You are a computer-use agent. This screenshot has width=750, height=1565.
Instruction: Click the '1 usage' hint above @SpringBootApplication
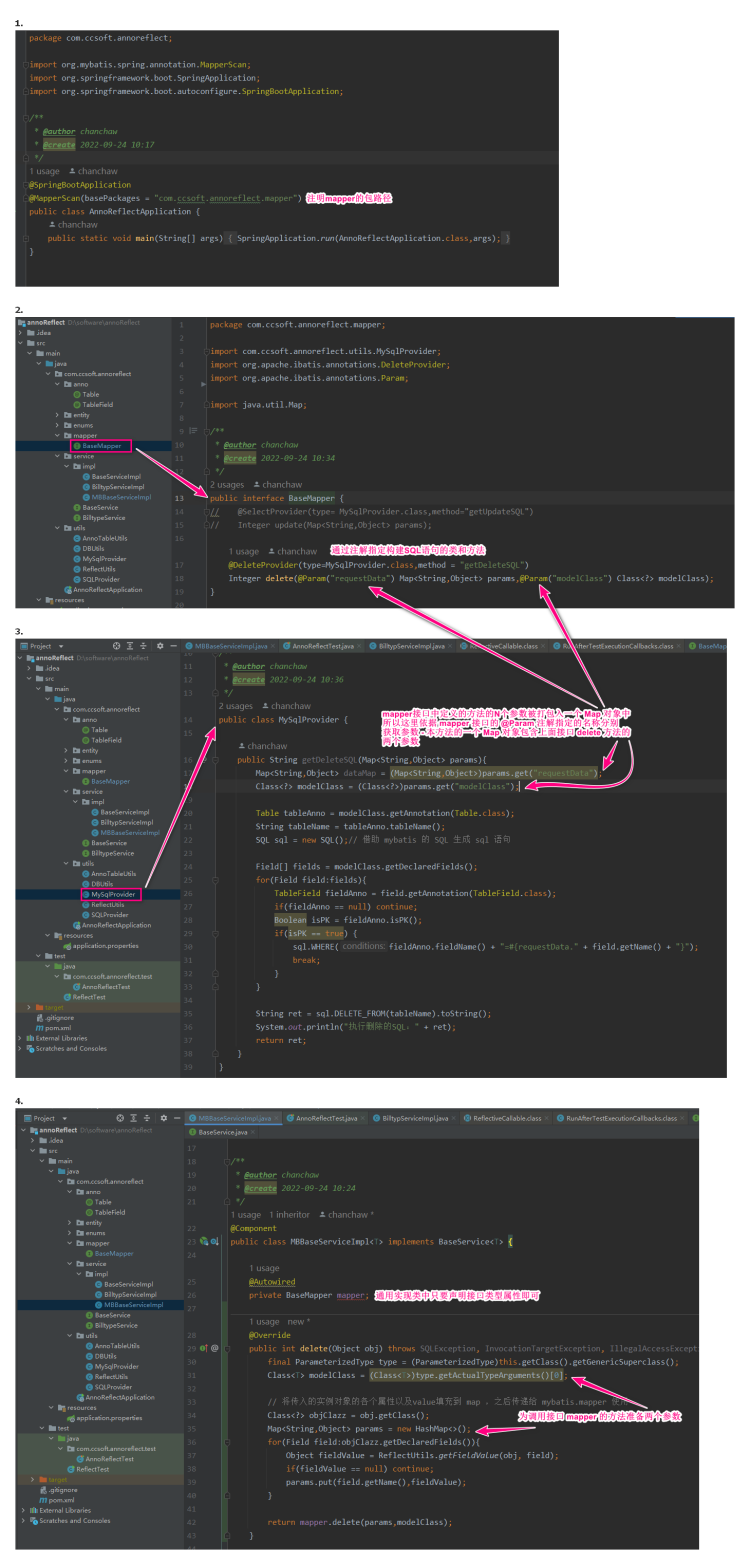pos(44,171)
